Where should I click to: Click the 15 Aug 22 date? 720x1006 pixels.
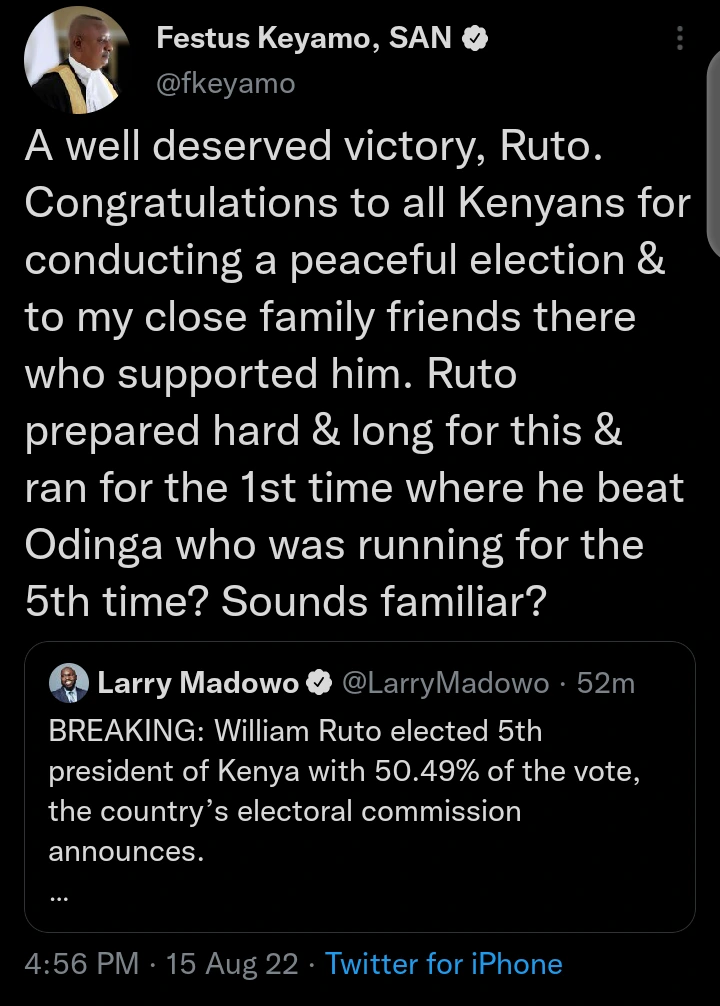232,964
